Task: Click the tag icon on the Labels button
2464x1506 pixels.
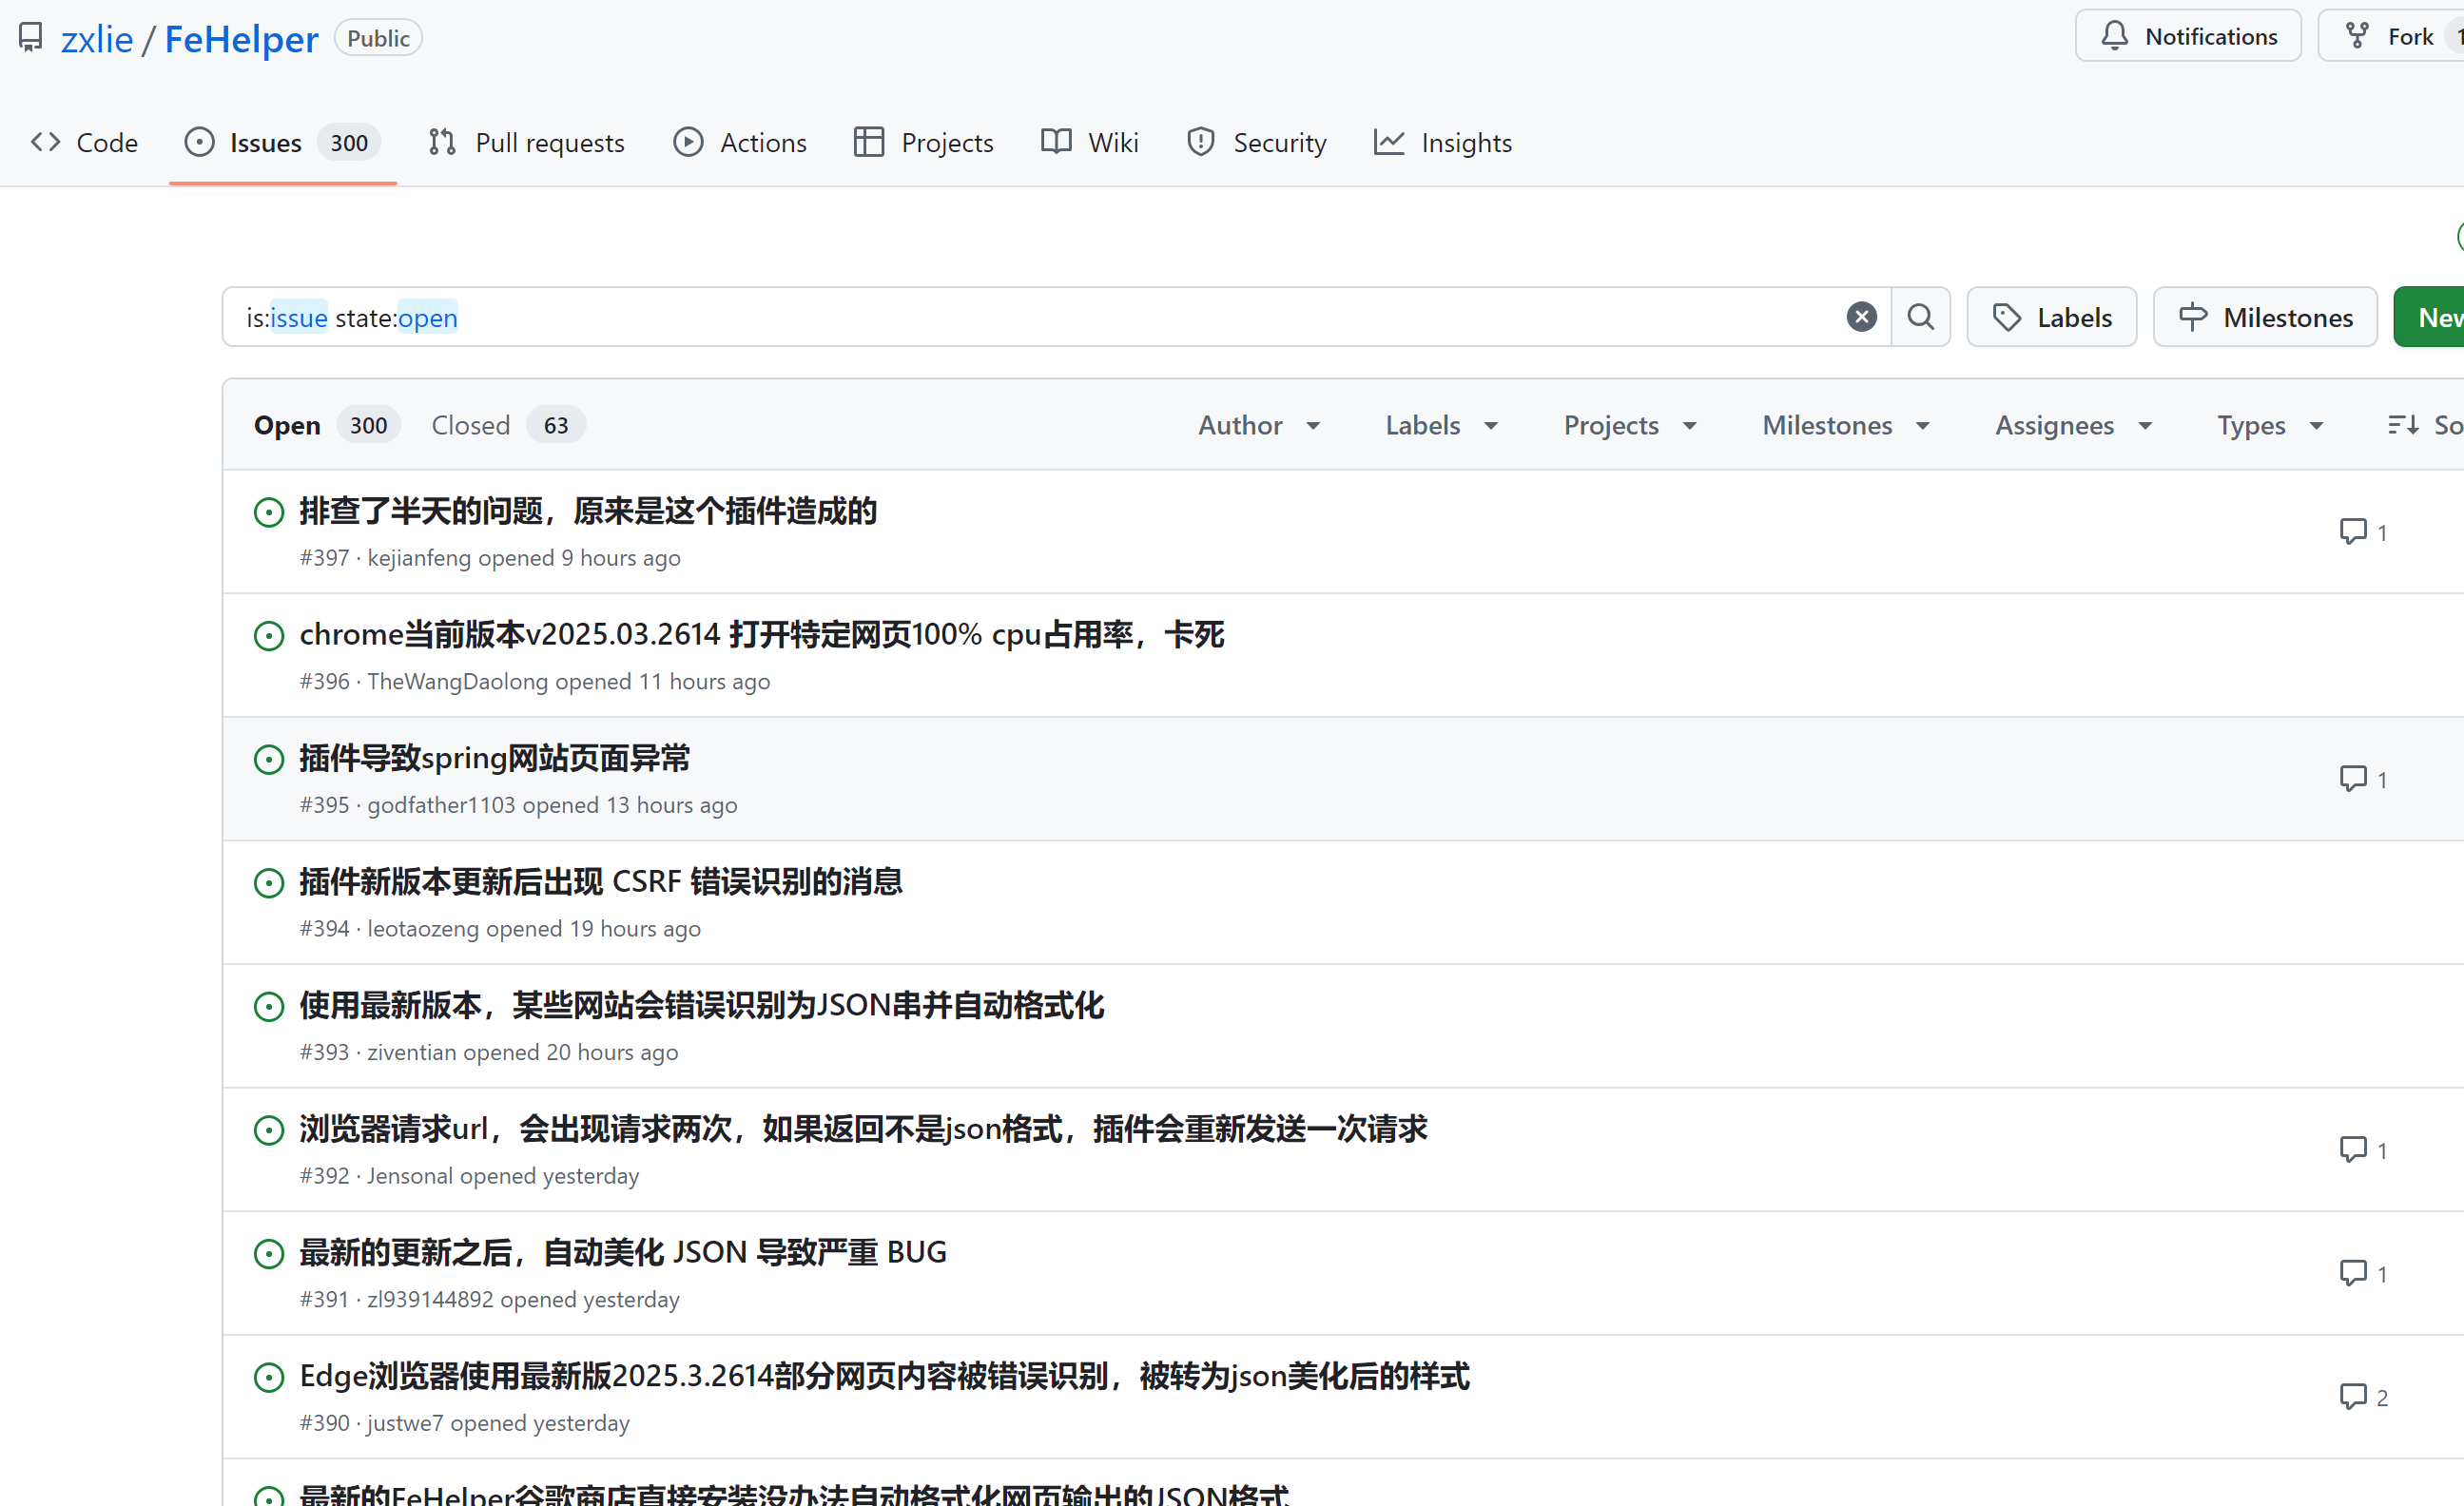Action: (2006, 317)
